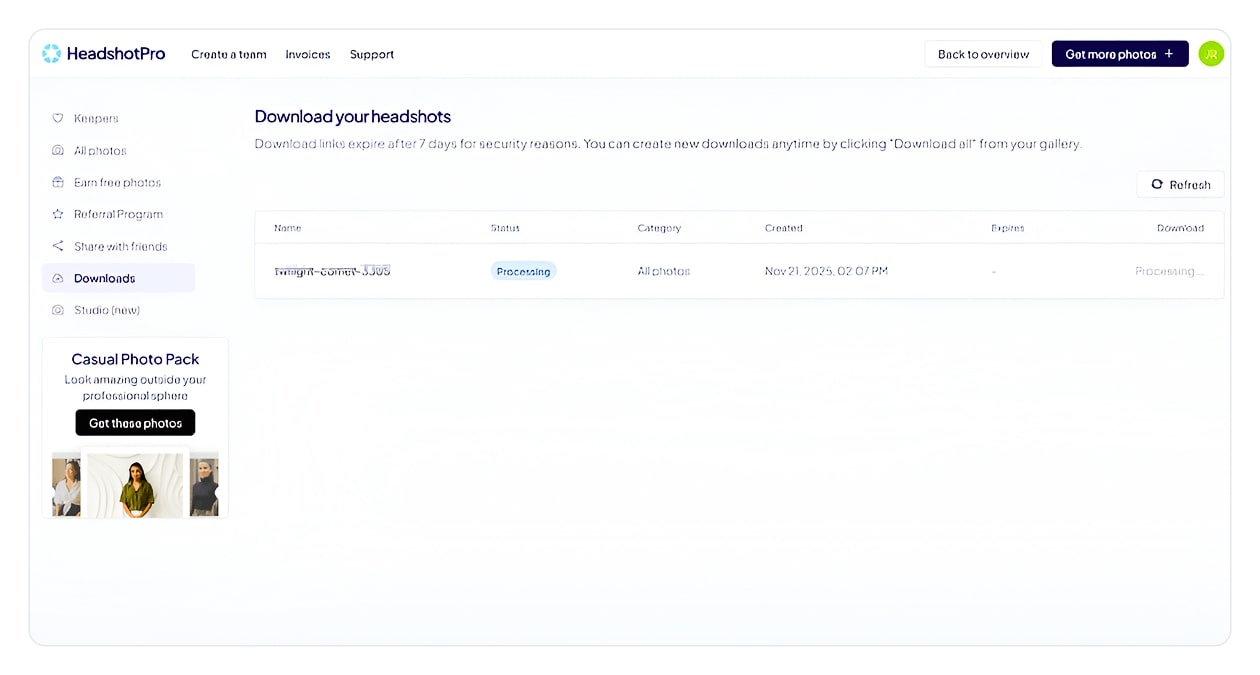The width and height of the screenshot is (1260, 675).
Task: Click the Studio (new) camera icon
Action: (58, 310)
